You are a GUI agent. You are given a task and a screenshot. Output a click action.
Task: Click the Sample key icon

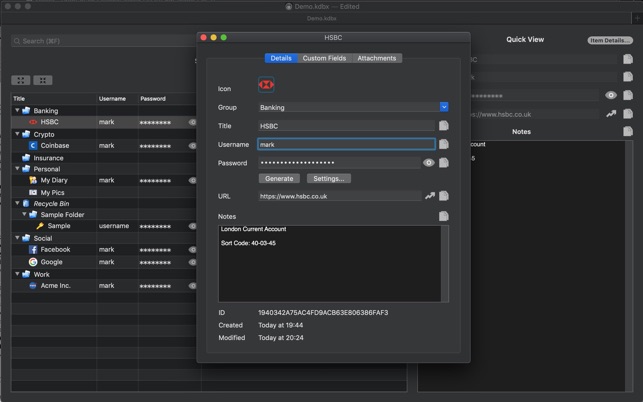click(x=40, y=226)
